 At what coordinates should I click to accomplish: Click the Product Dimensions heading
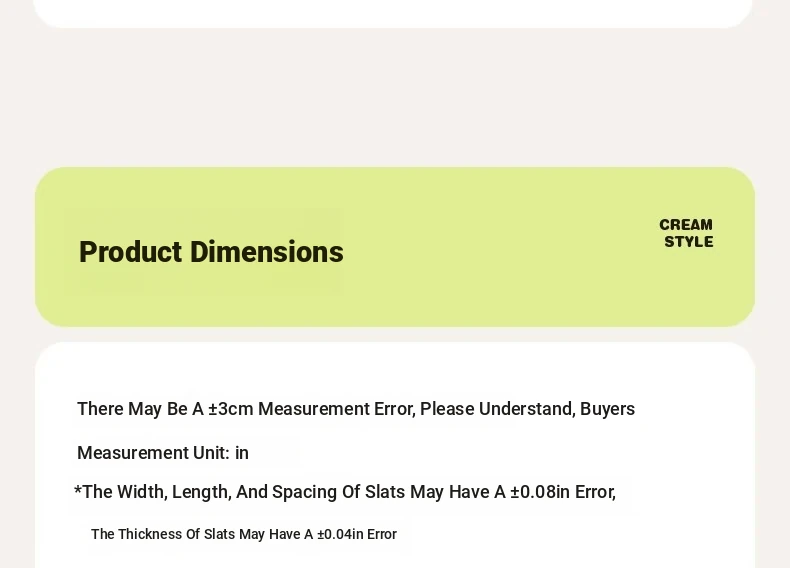tap(211, 252)
